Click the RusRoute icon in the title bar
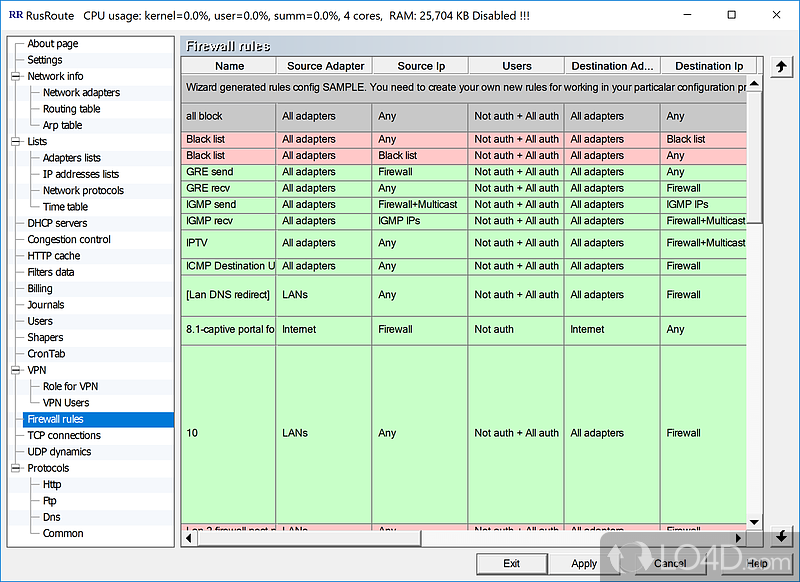The image size is (800, 582). (x=16, y=15)
